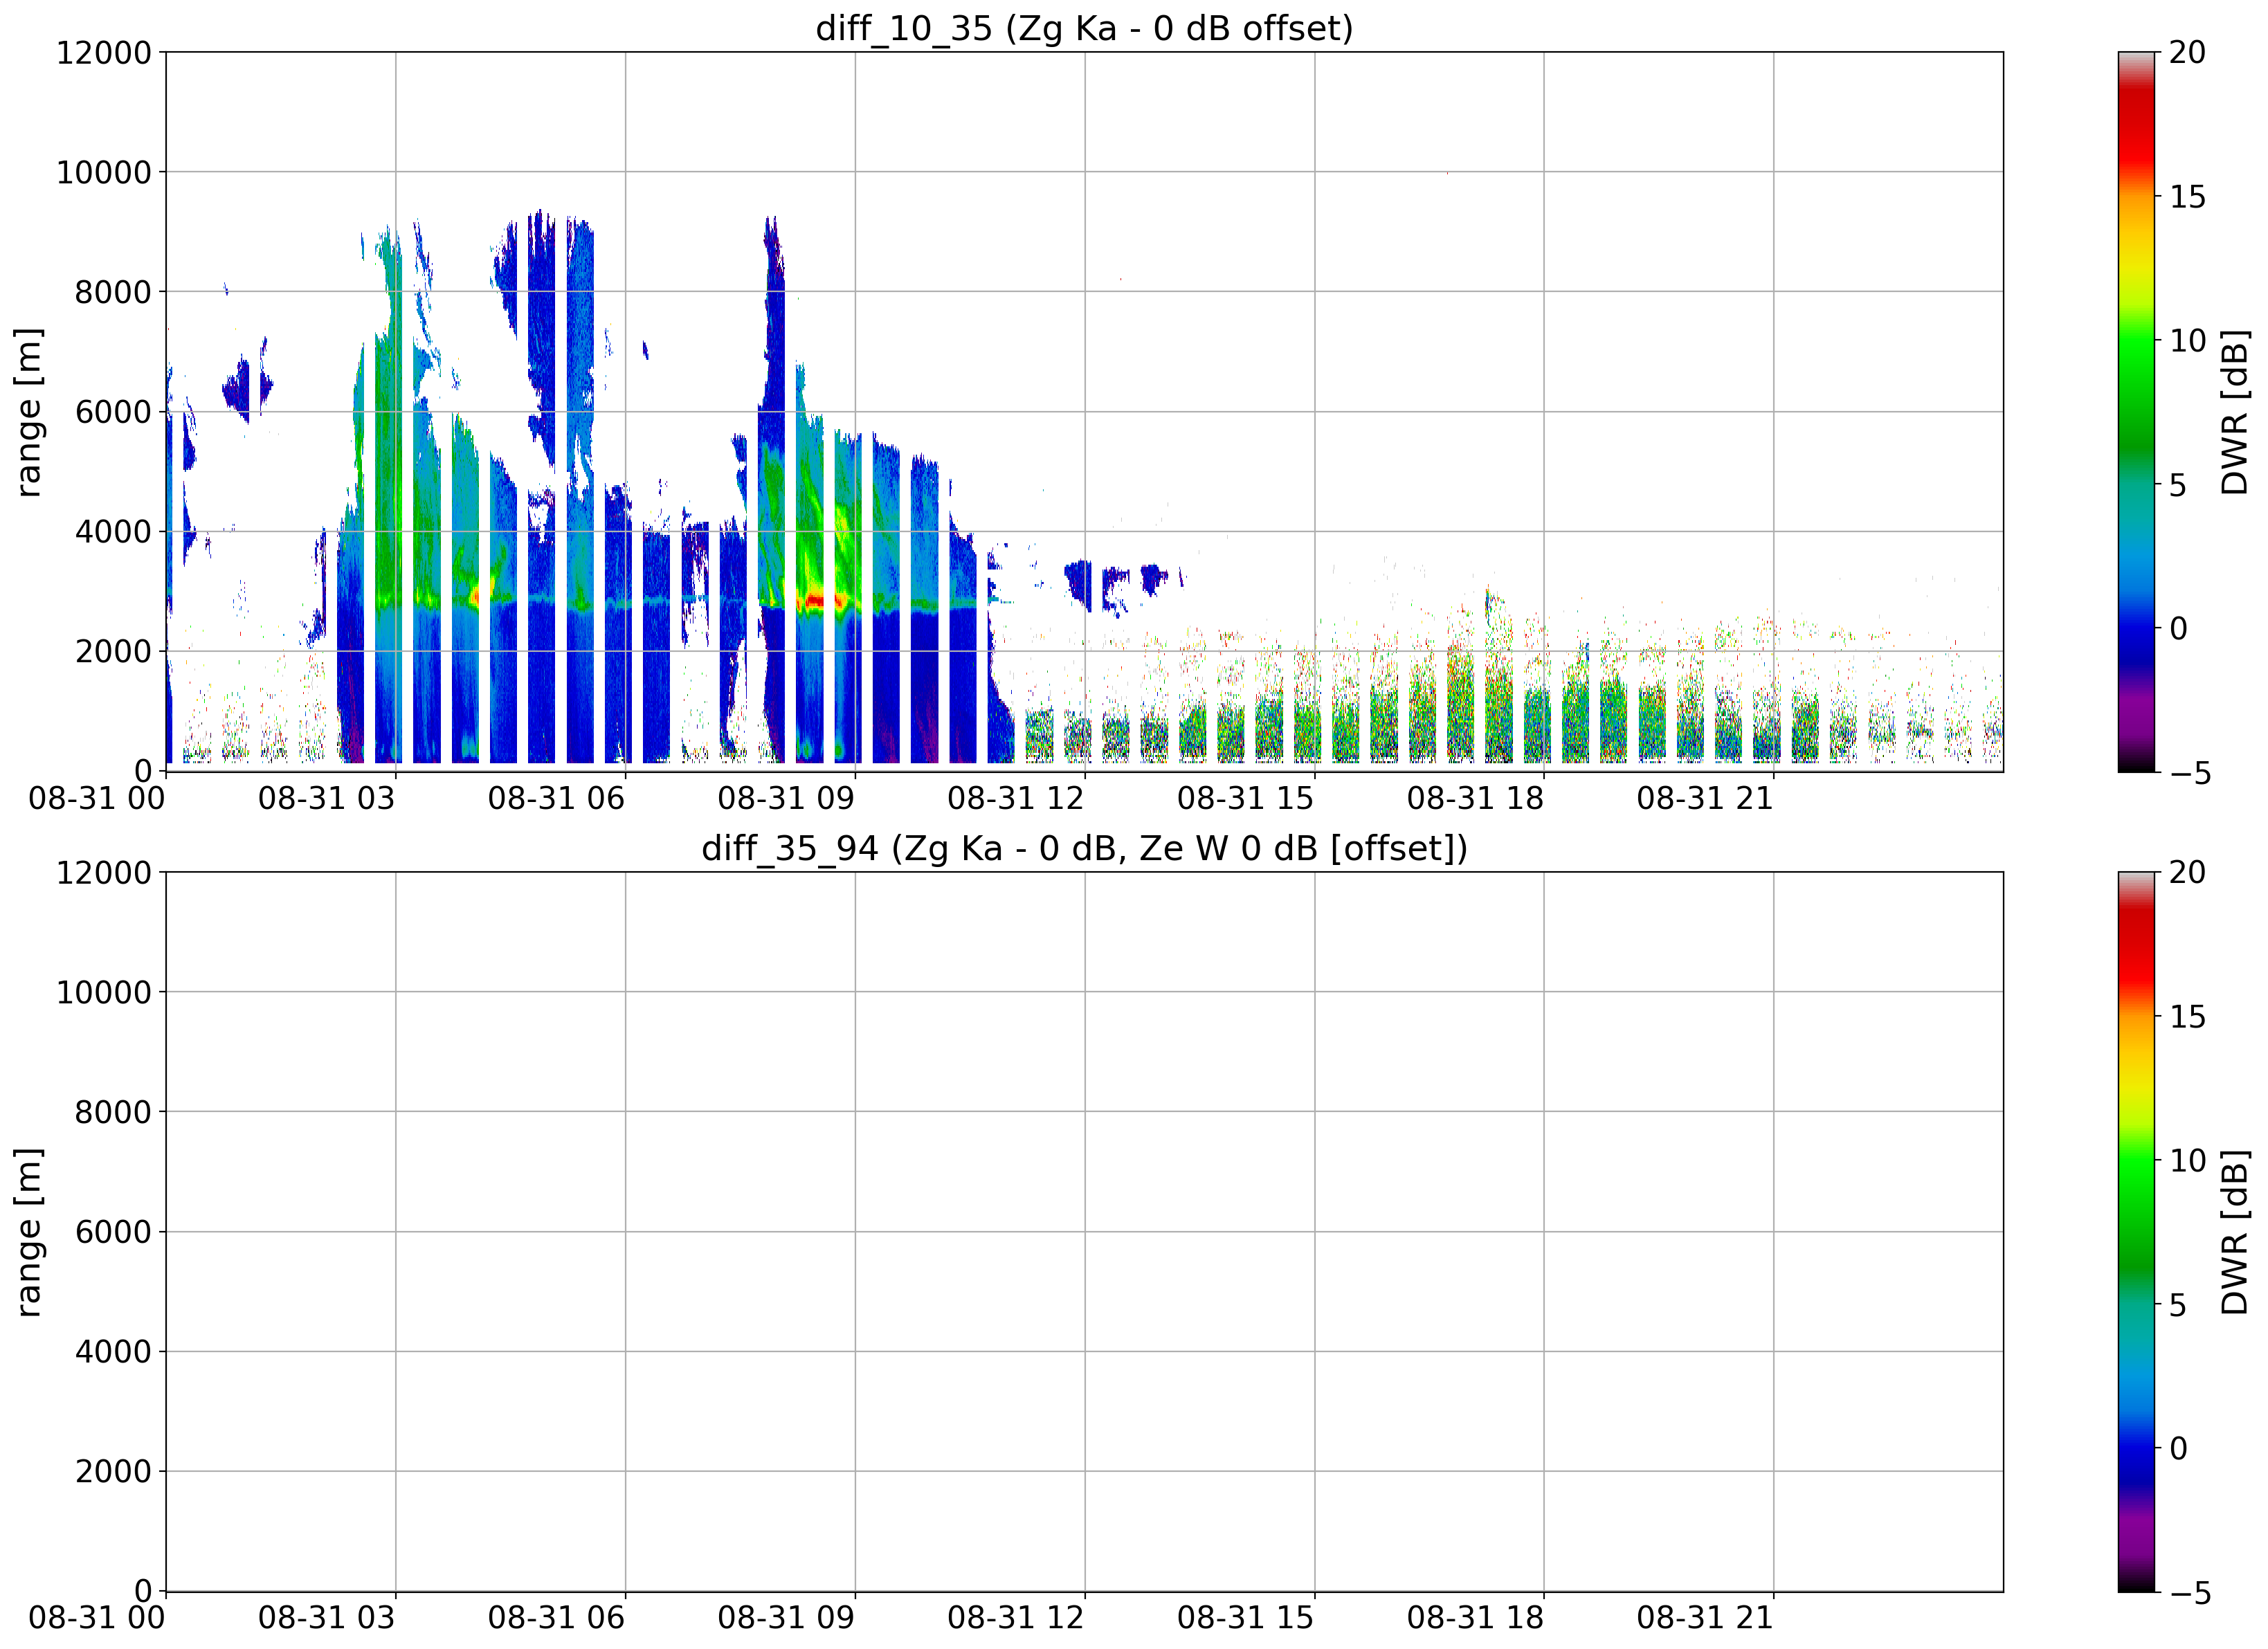Click the "08-31 09" time tick under the diff_35_94 plot
The width and height of the screenshot is (2268, 1649).
click(x=787, y=1618)
